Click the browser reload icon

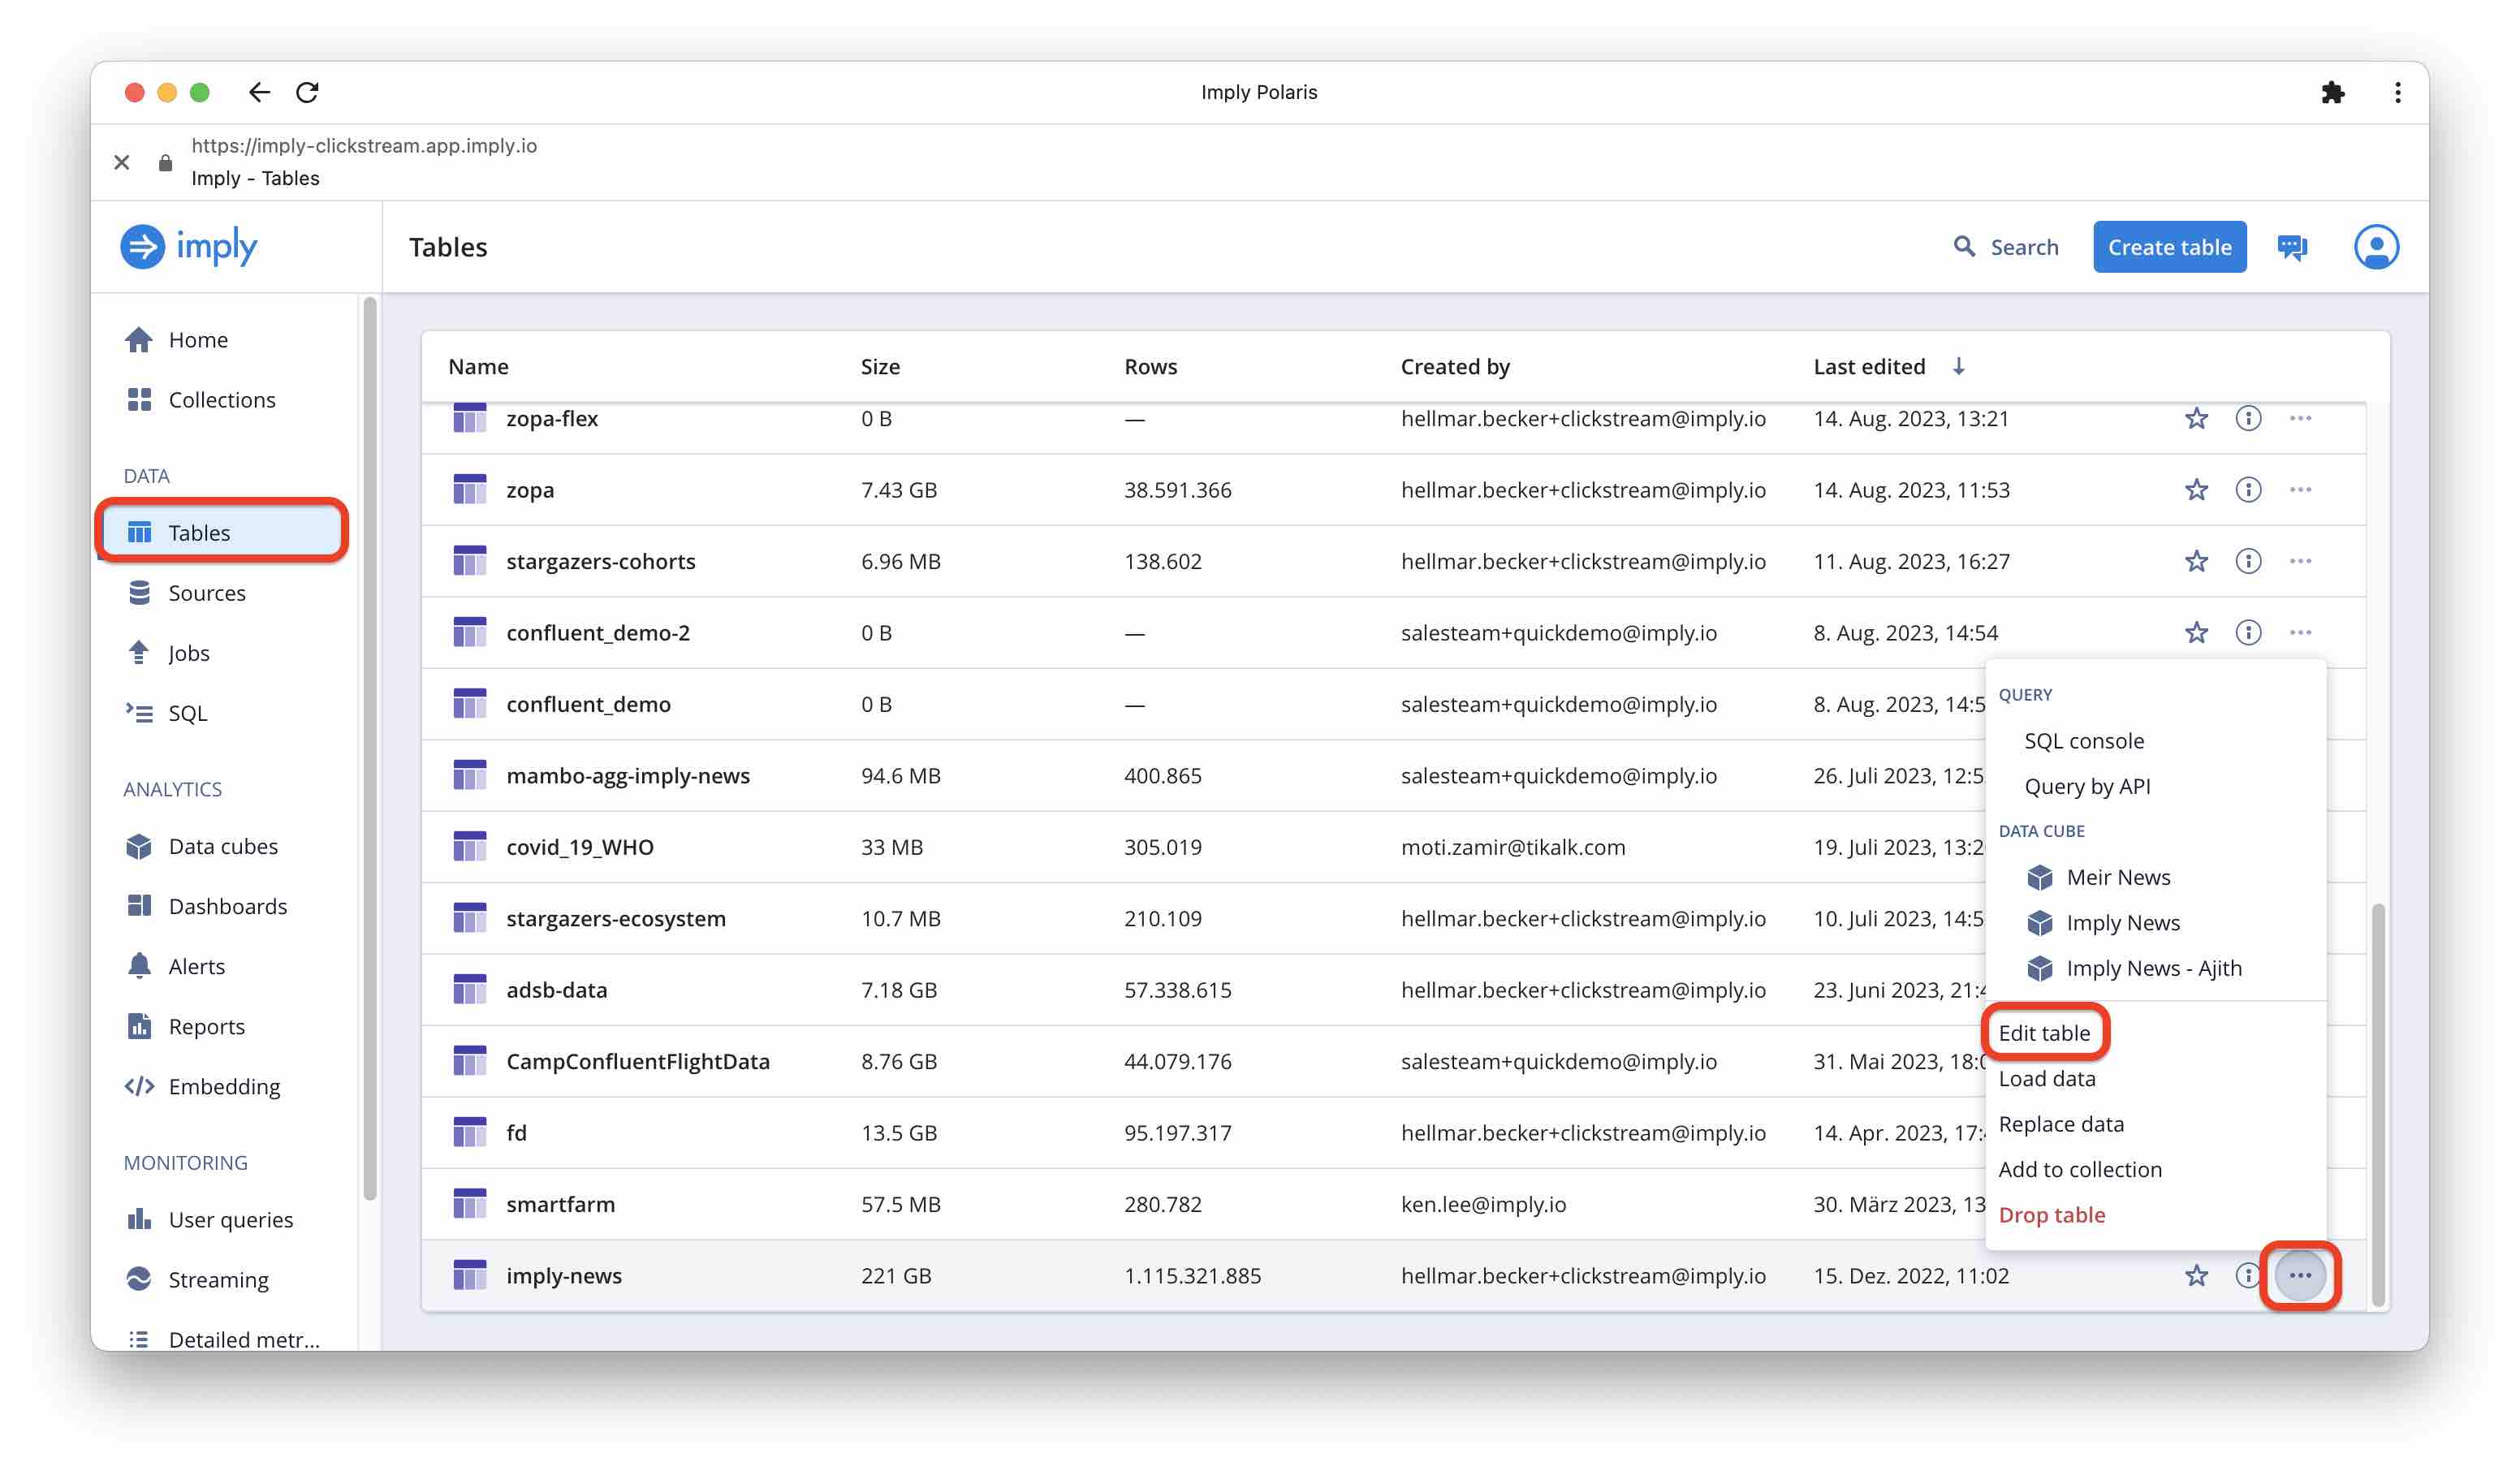(307, 92)
